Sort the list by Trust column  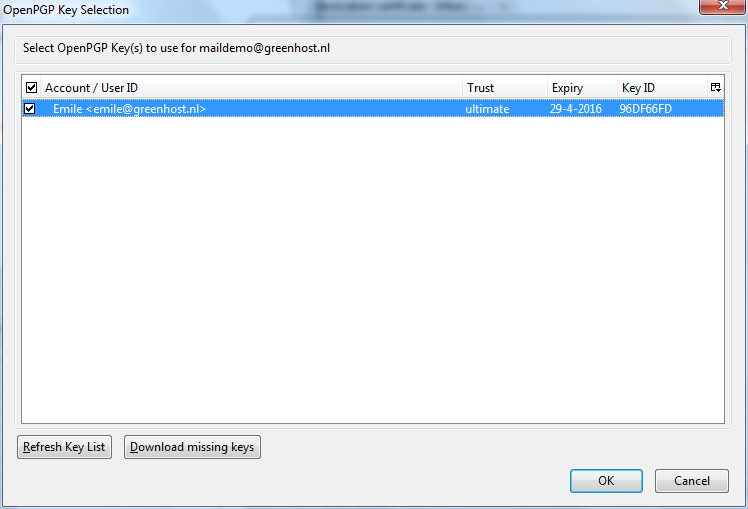[505, 88]
